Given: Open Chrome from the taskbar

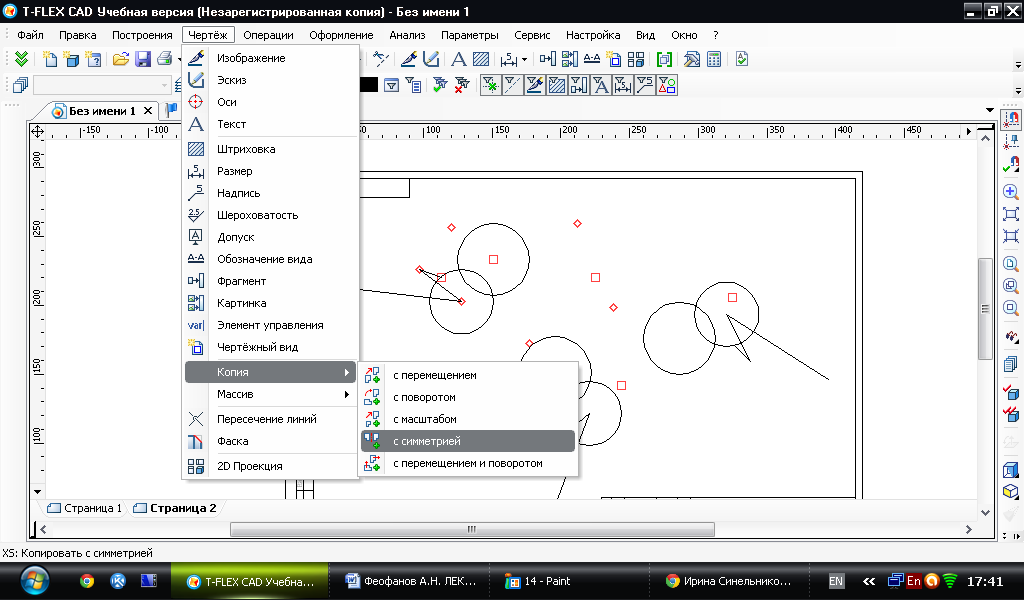Looking at the screenshot, I should pyautogui.click(x=87, y=581).
